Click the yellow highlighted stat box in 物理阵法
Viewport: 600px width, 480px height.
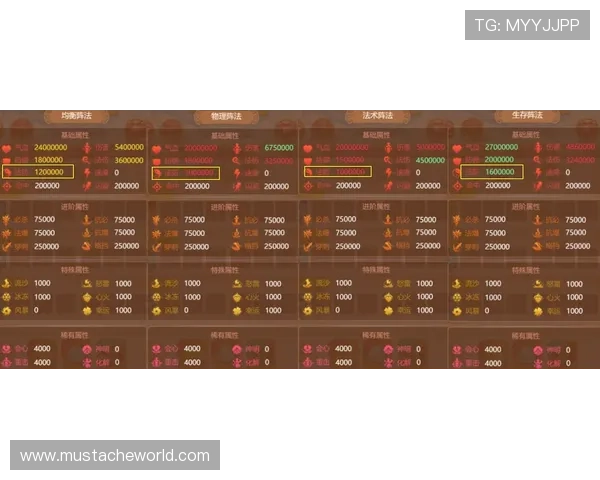(x=186, y=172)
